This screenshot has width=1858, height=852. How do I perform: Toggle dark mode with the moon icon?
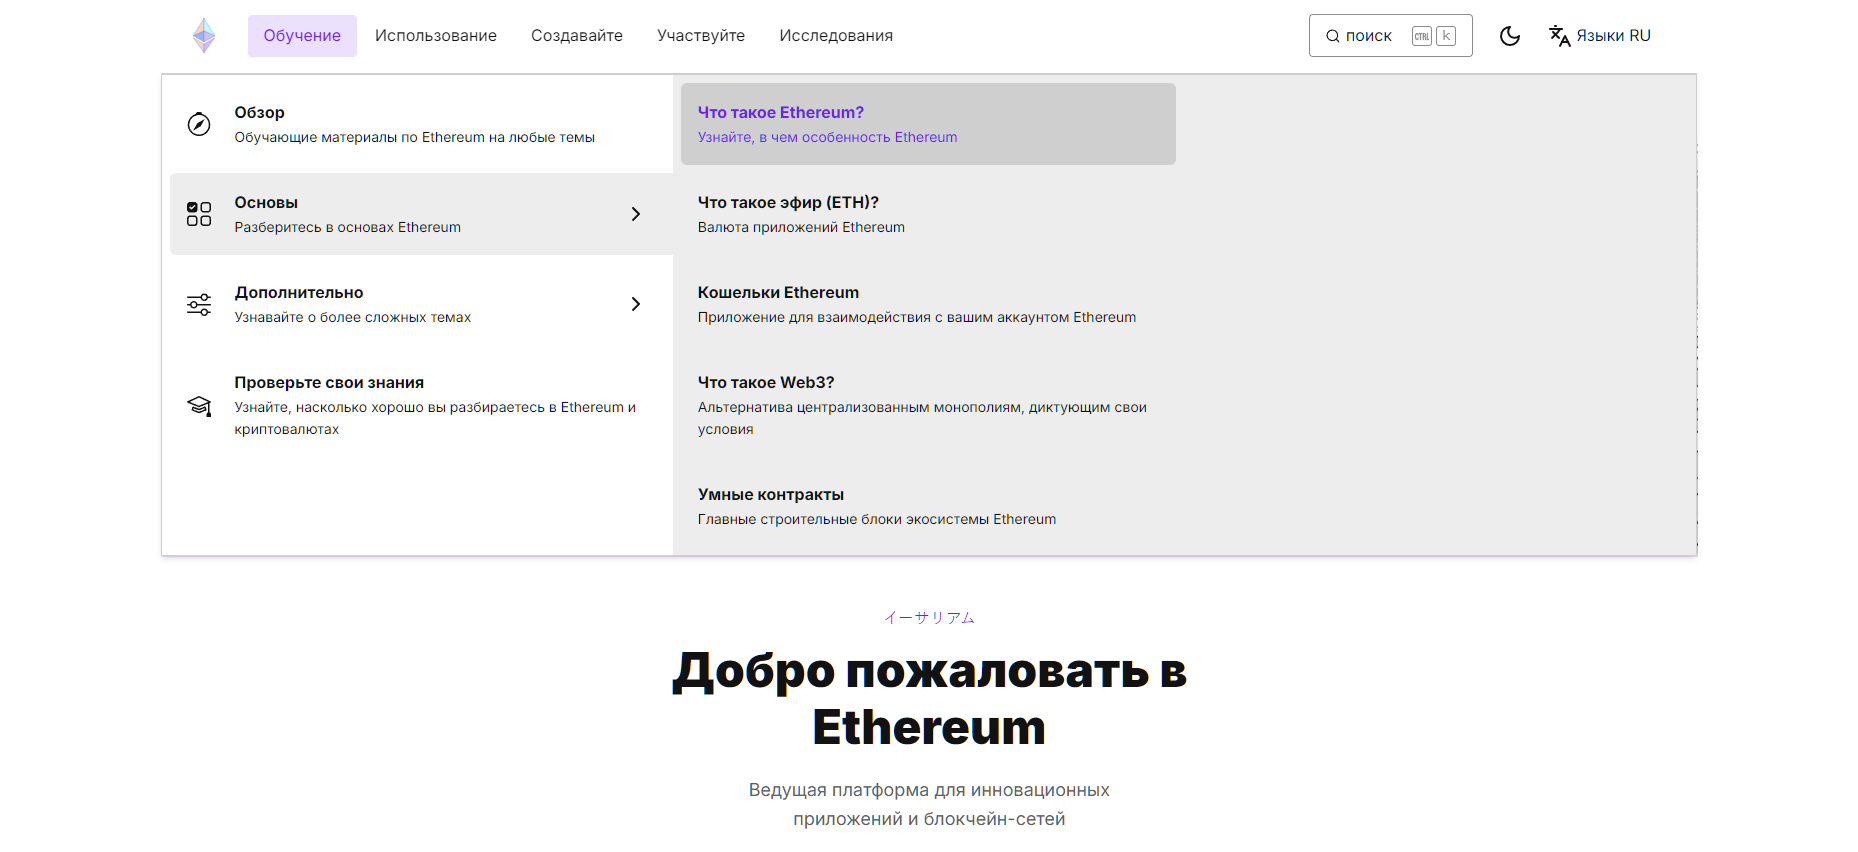[1510, 36]
